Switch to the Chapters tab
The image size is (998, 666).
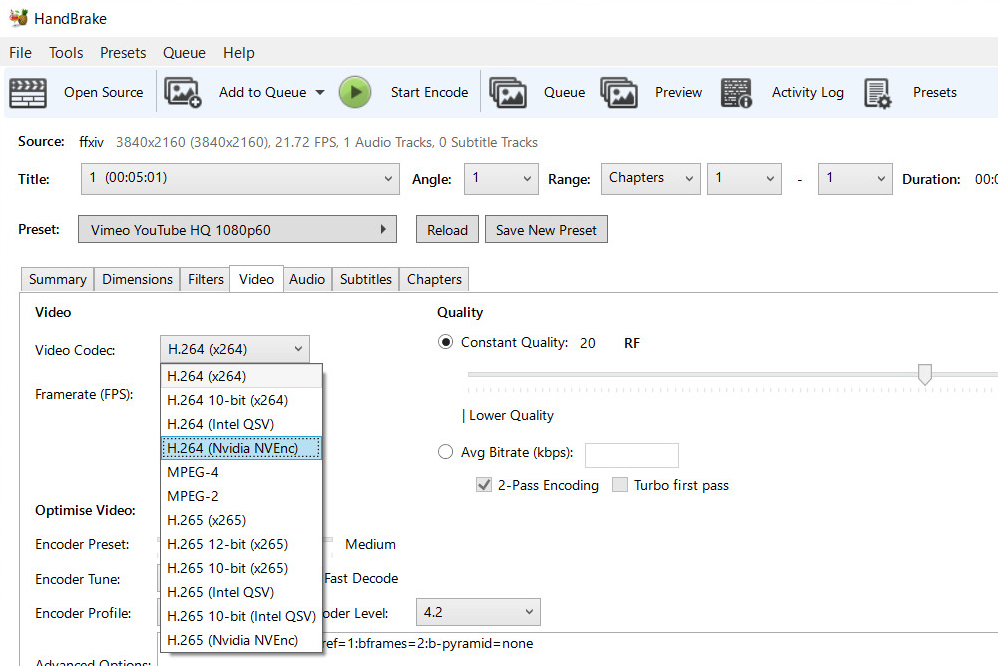(434, 280)
